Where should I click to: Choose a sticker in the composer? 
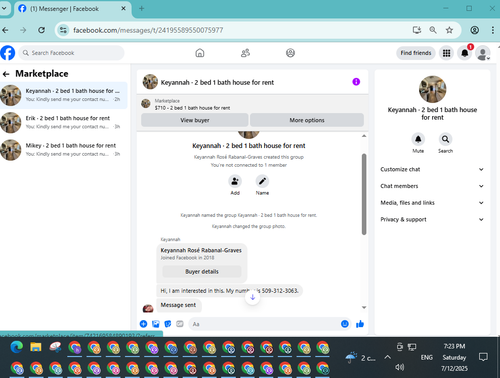pyautogui.click(x=168, y=324)
